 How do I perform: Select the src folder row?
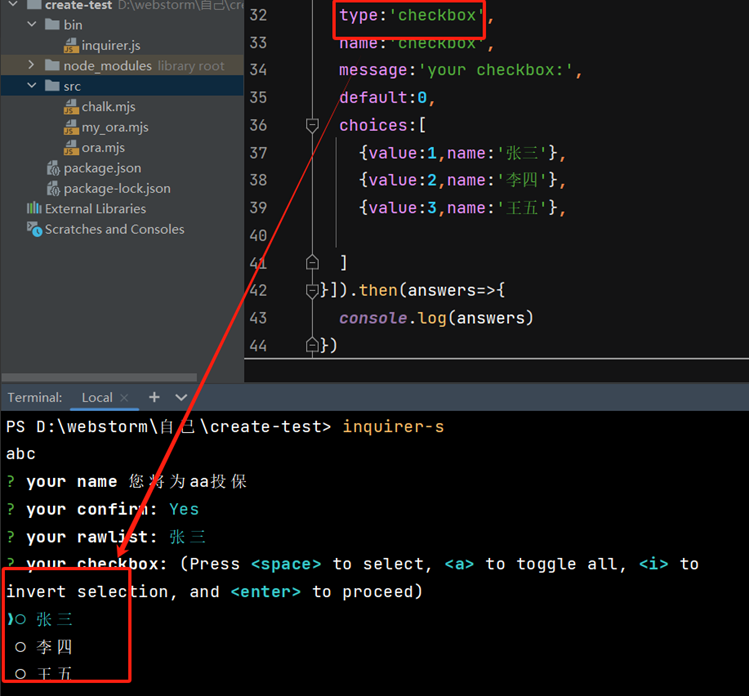[x=122, y=86]
